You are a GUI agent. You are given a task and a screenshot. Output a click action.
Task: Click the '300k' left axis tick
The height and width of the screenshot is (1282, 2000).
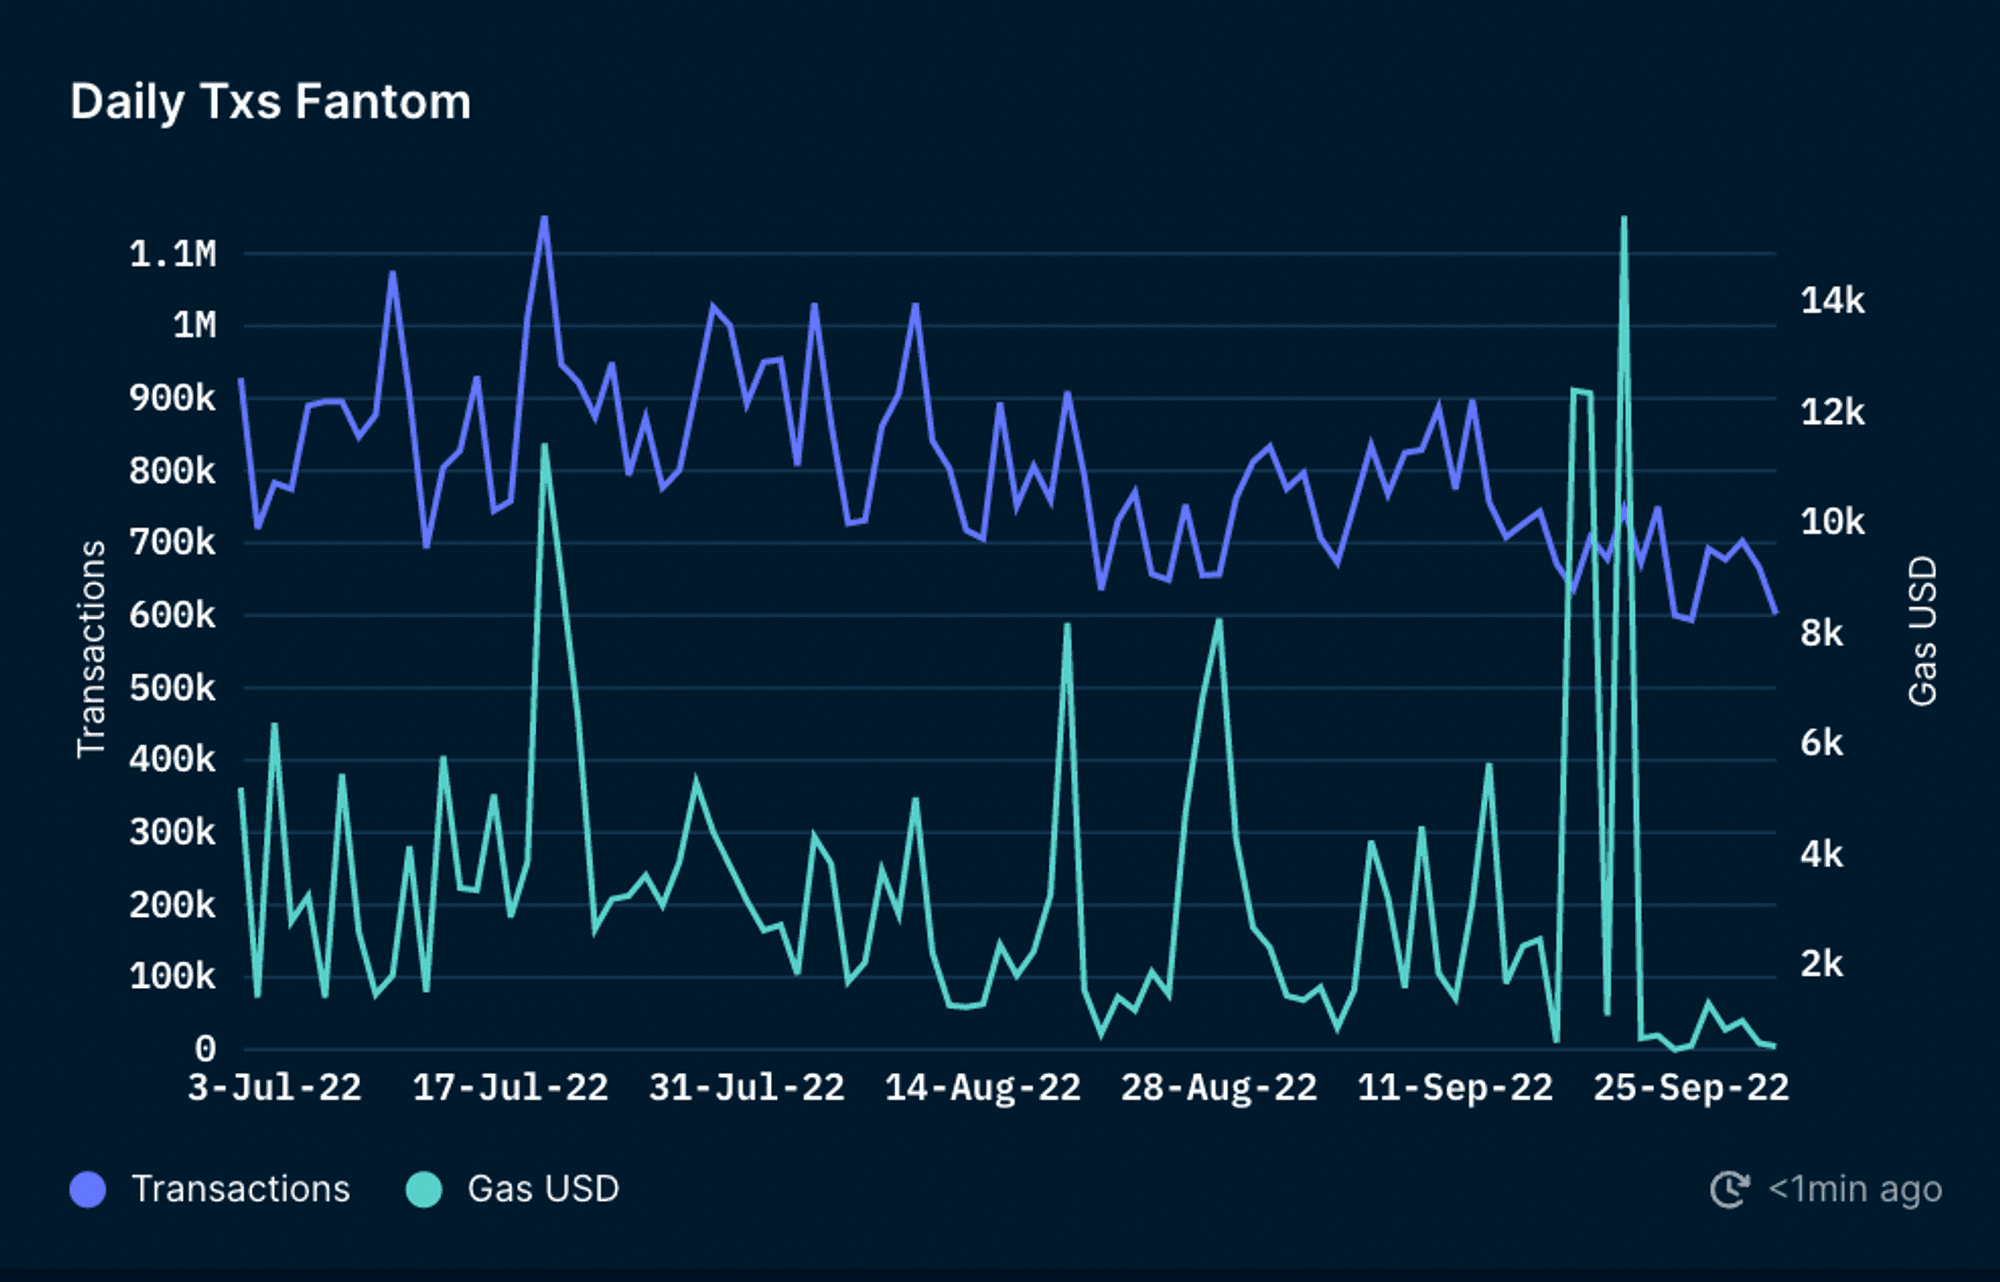tap(173, 832)
